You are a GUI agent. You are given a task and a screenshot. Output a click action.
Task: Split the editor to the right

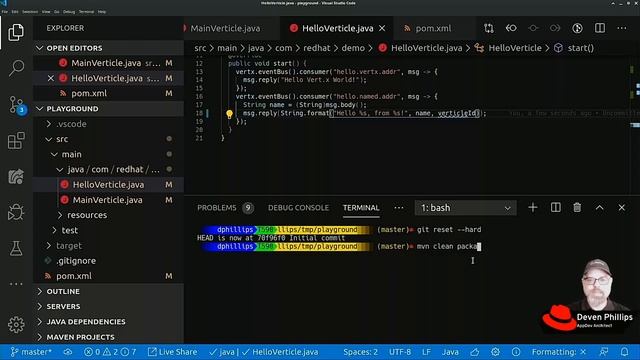[600, 28]
